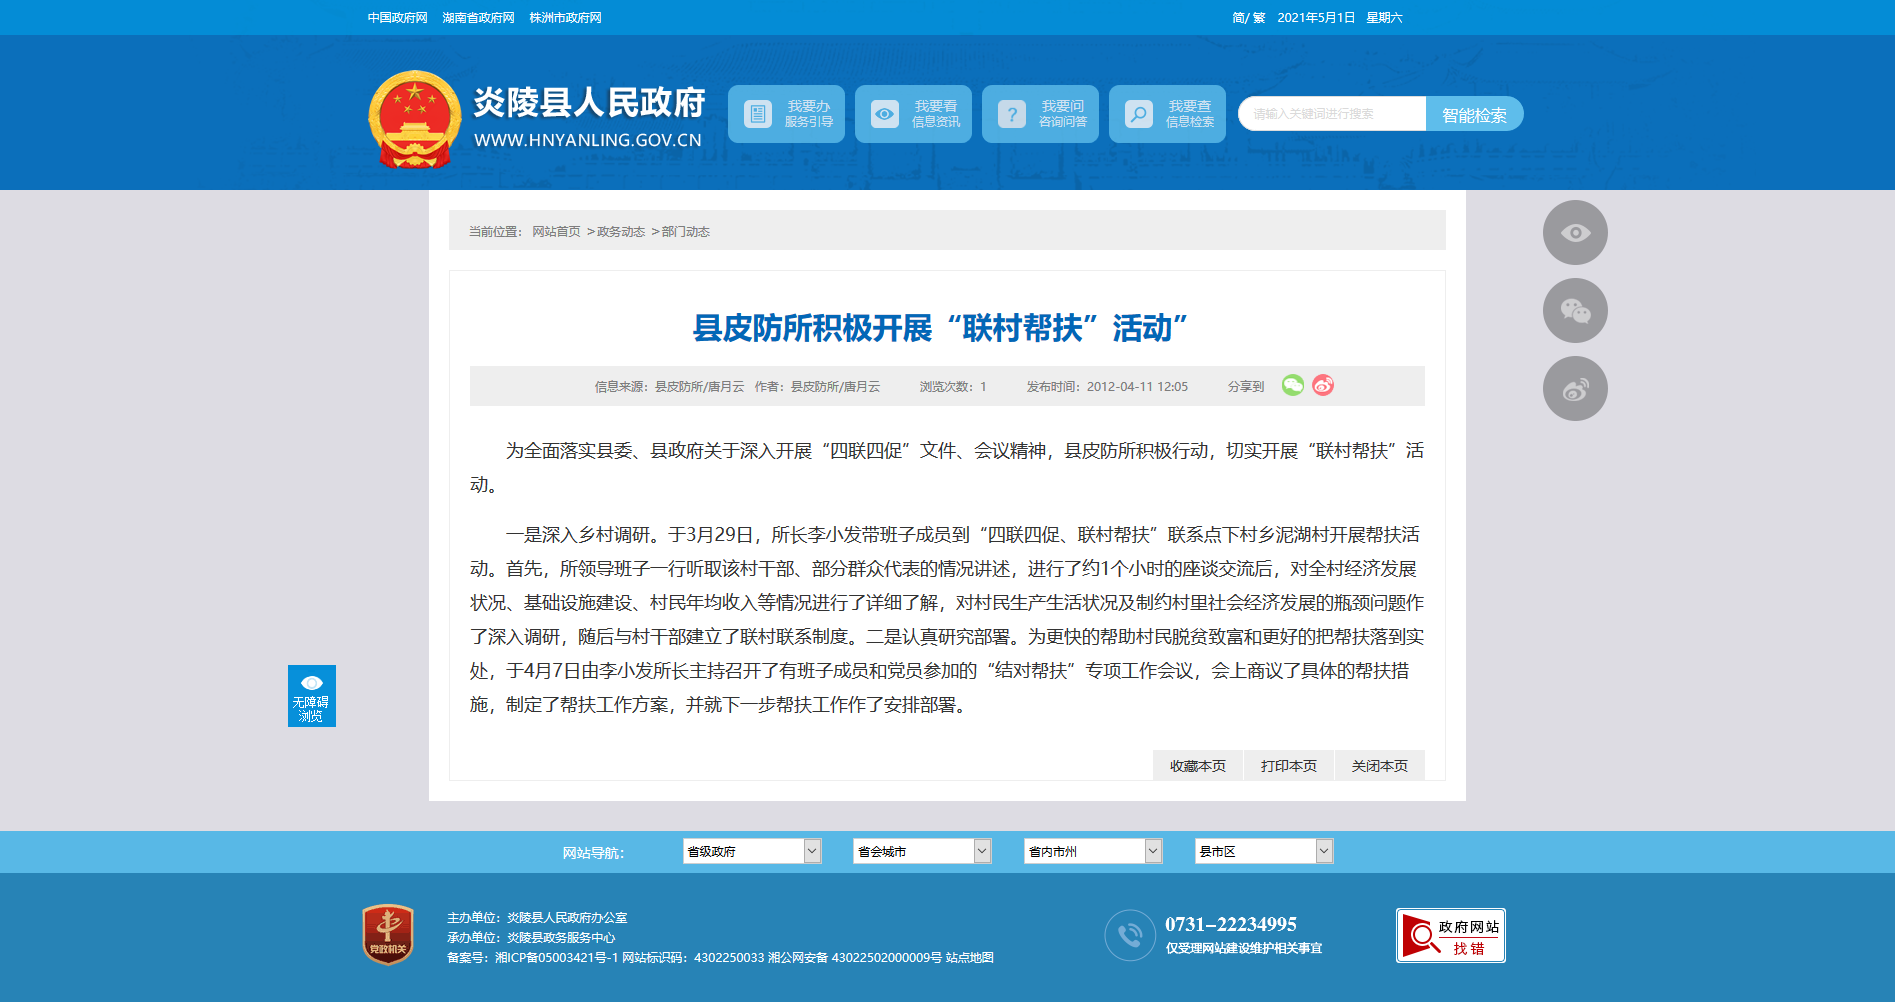Open 我要办 服务引导 service guide
Image resolution: width=1895 pixels, height=1002 pixels.
(x=786, y=114)
